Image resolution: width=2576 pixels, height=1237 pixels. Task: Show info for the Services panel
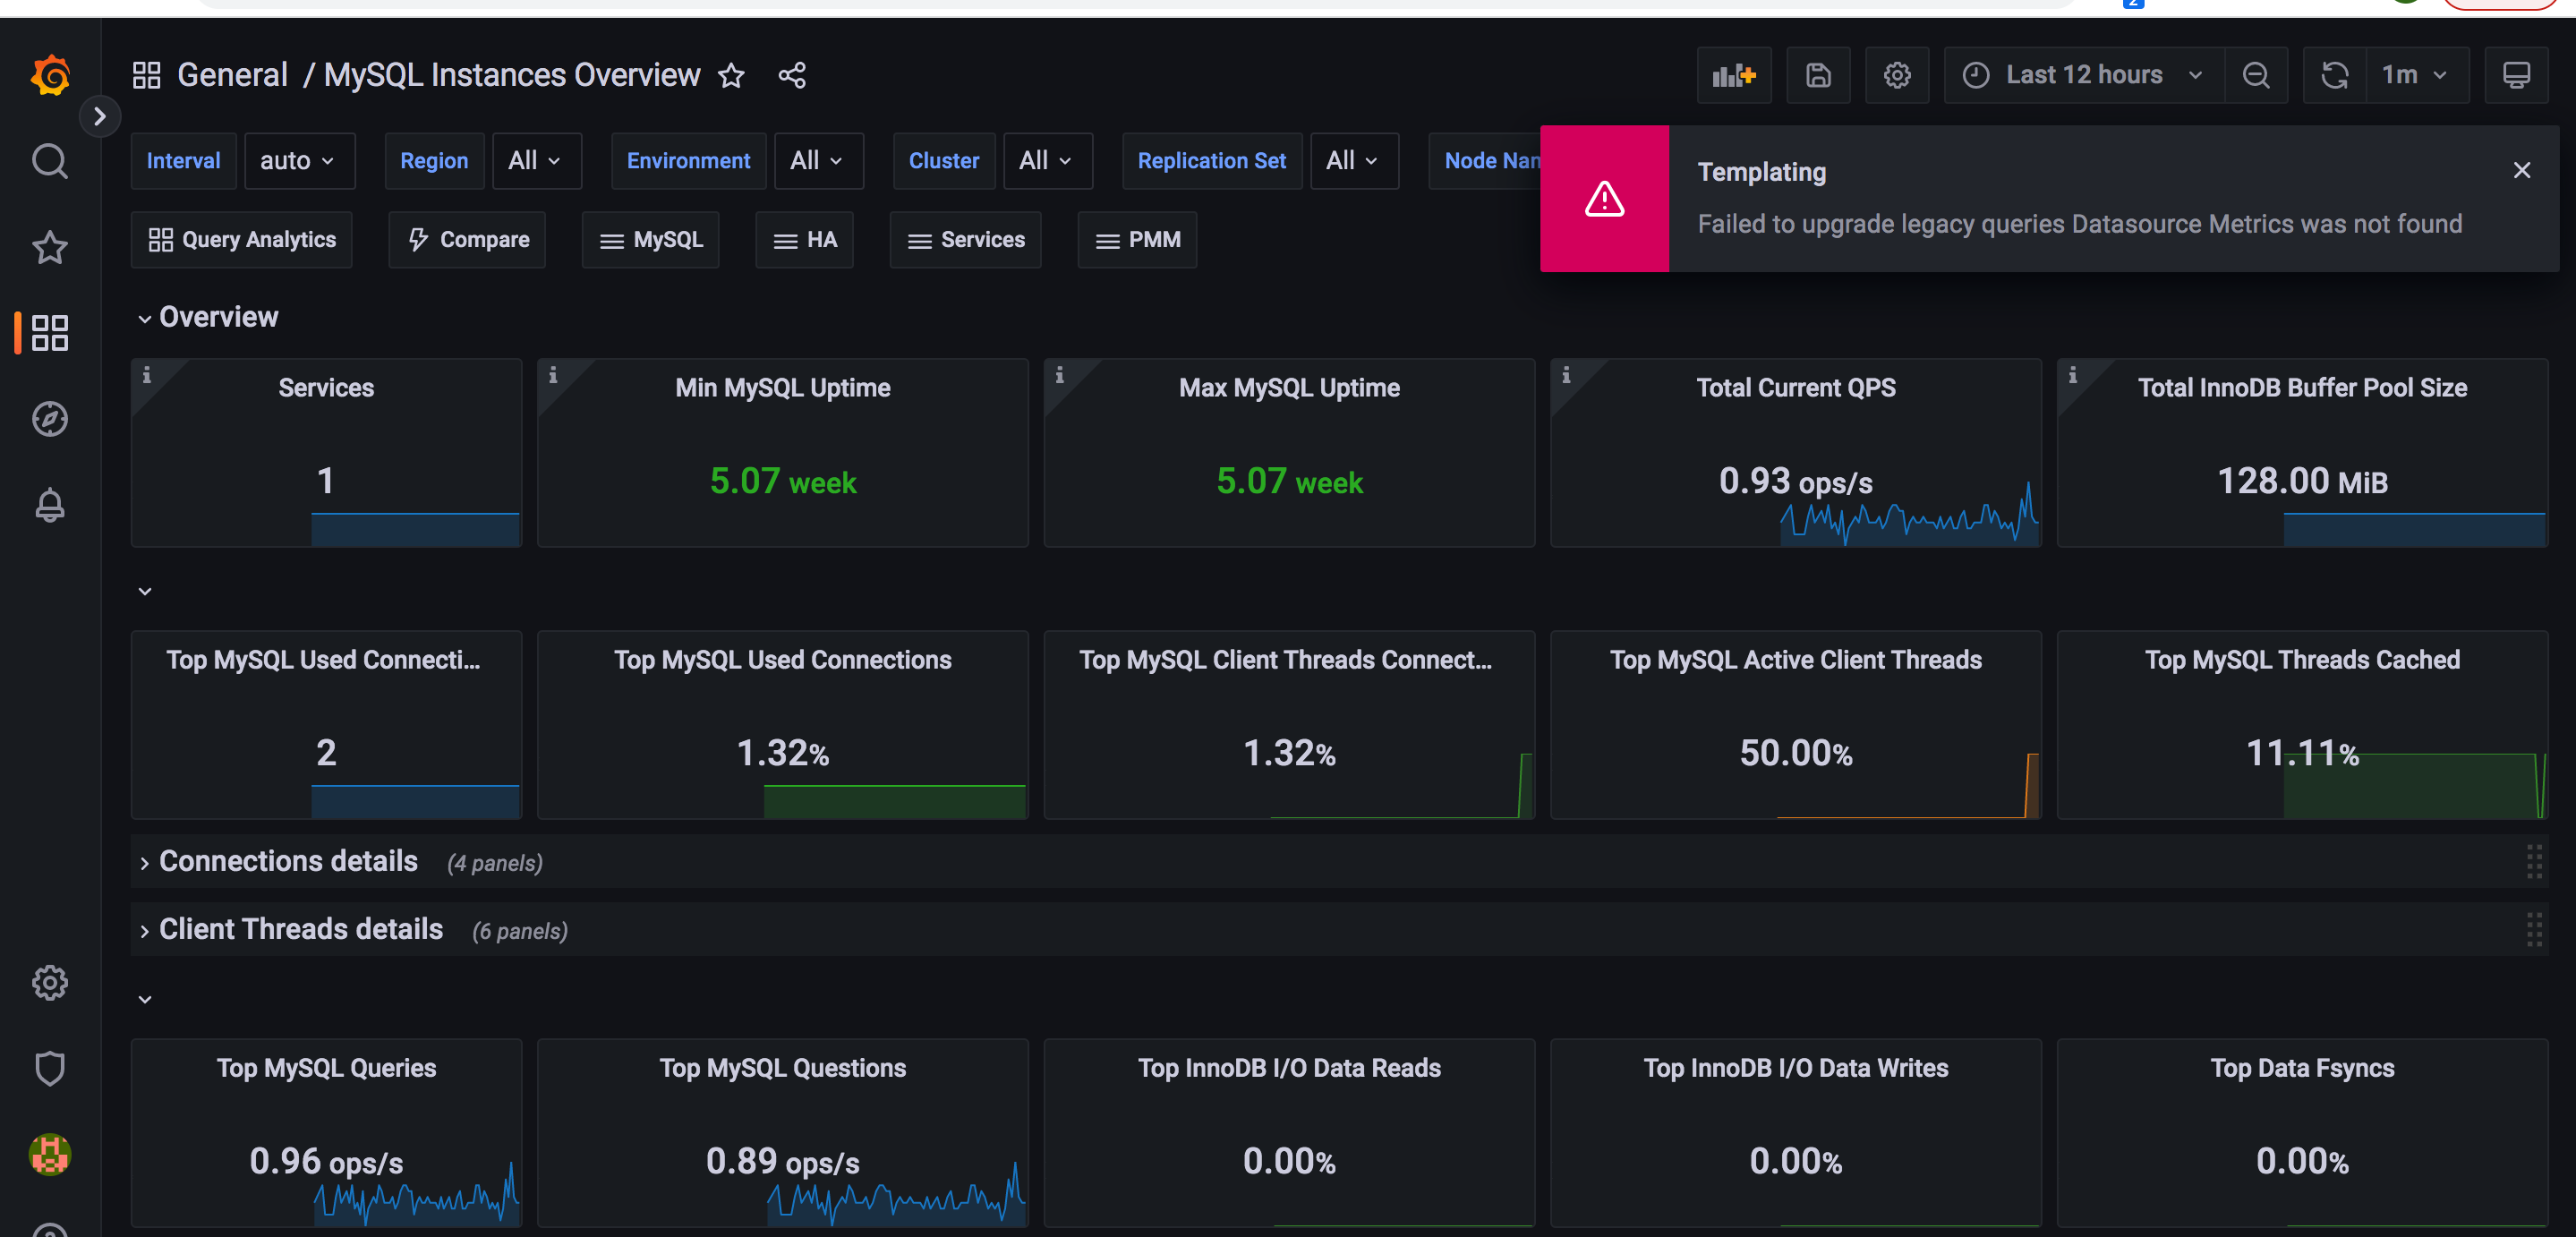point(147,375)
